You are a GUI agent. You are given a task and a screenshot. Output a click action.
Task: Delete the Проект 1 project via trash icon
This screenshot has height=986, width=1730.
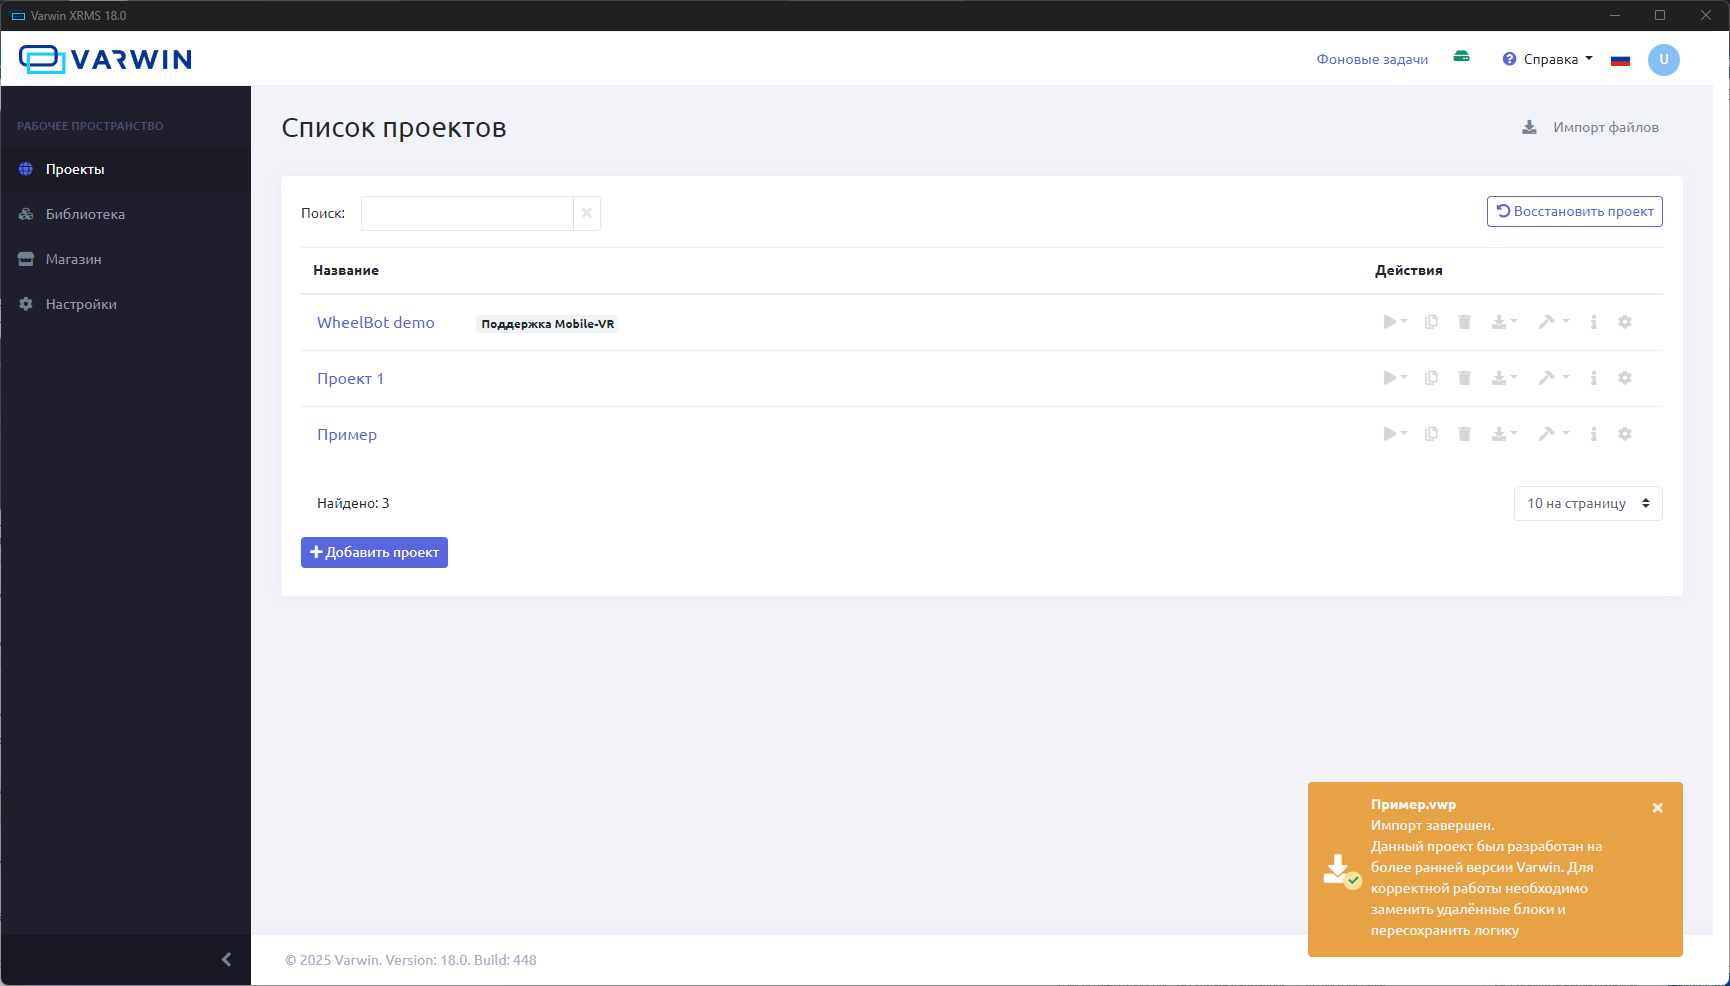(x=1464, y=378)
